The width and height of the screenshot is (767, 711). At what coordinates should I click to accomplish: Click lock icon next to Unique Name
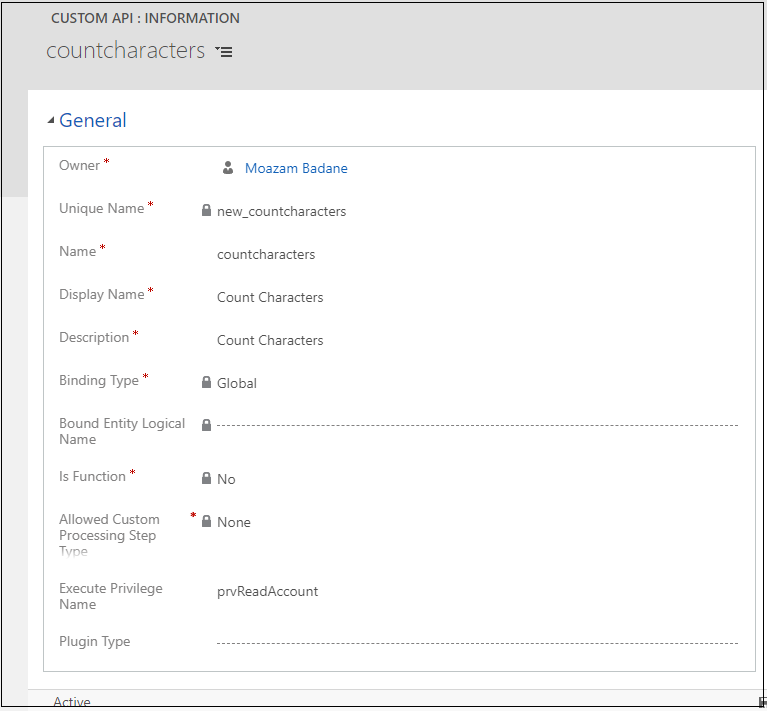coord(206,210)
